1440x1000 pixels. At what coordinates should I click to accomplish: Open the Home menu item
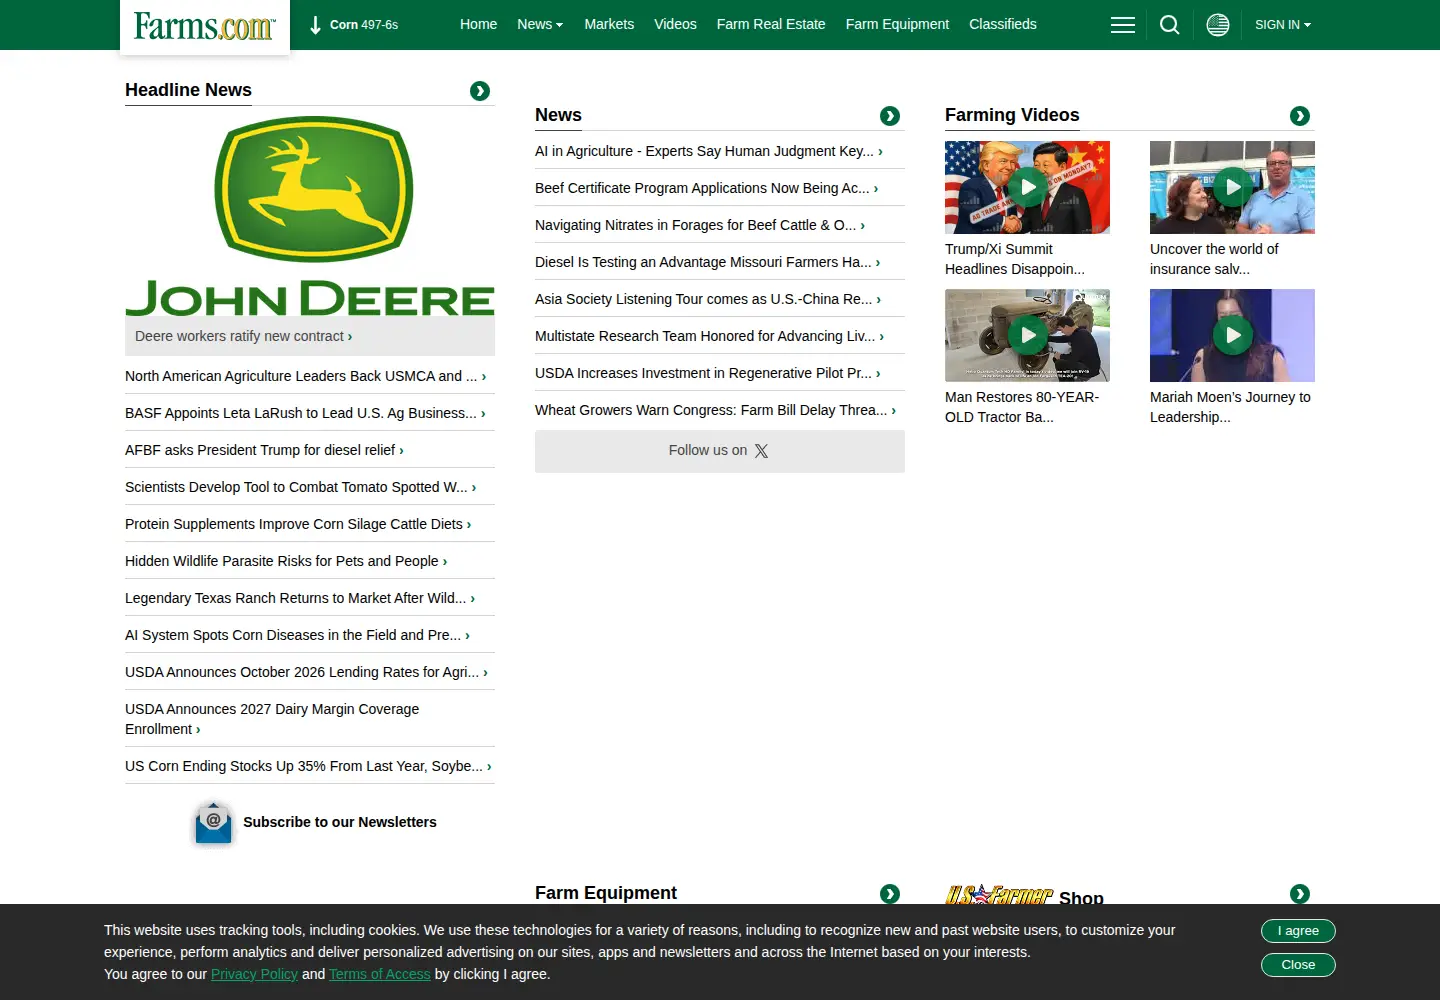point(478,24)
